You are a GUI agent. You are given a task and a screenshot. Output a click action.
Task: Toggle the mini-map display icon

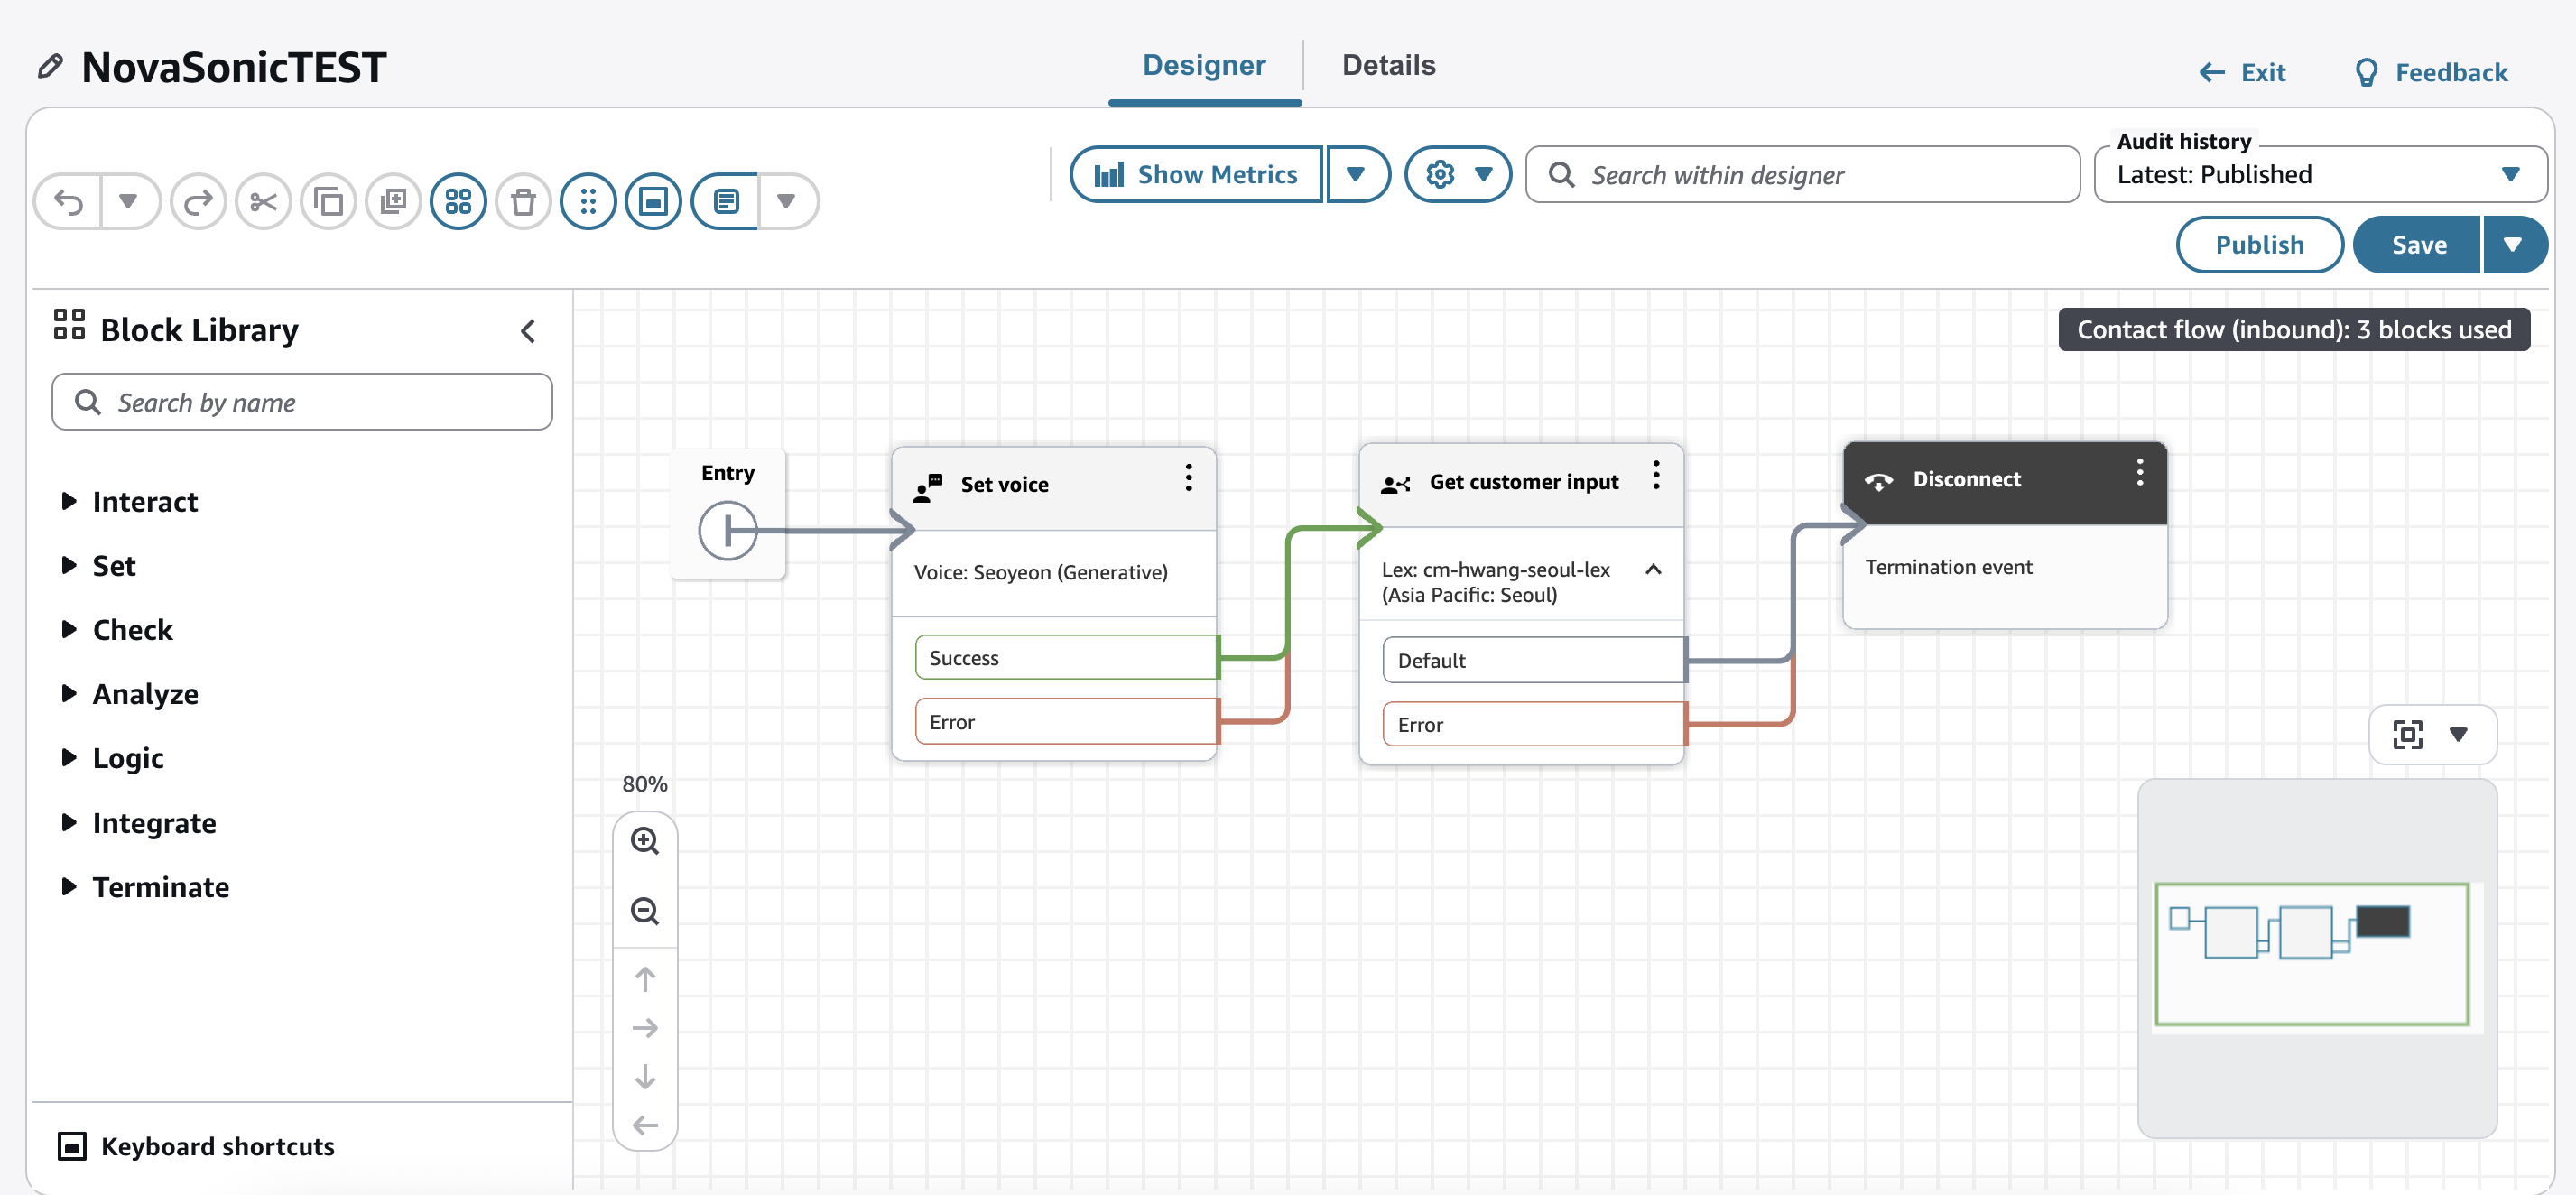click(653, 202)
